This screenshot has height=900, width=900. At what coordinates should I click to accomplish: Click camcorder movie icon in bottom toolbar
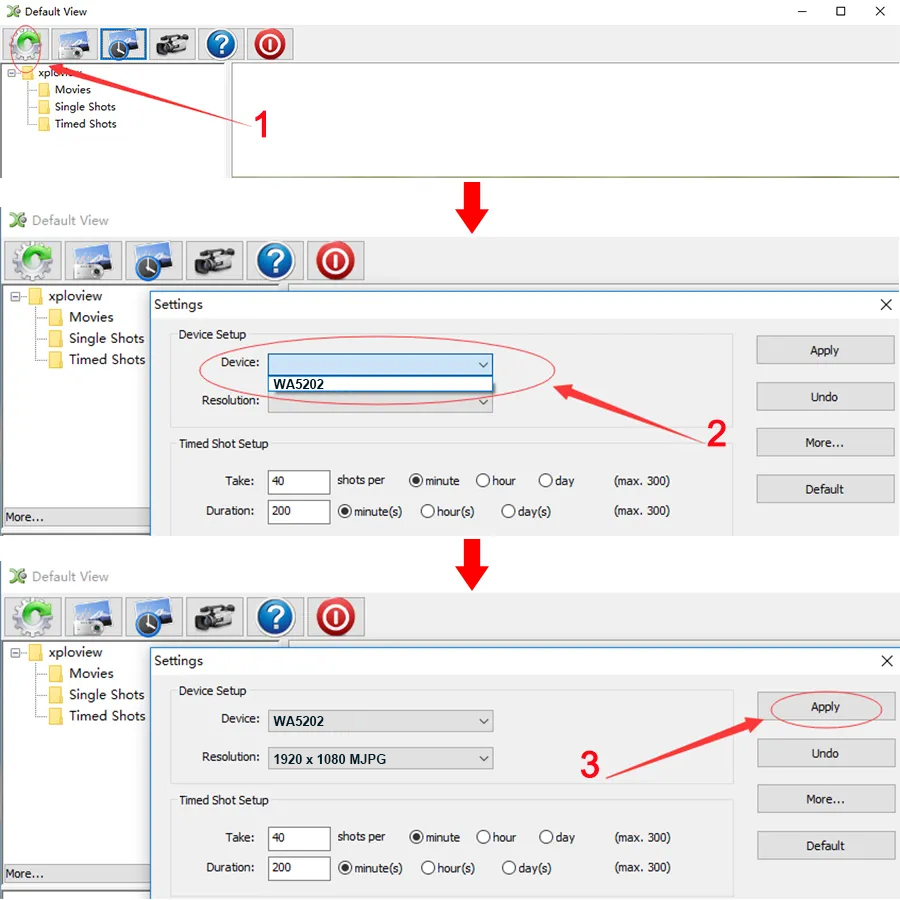pos(215,617)
